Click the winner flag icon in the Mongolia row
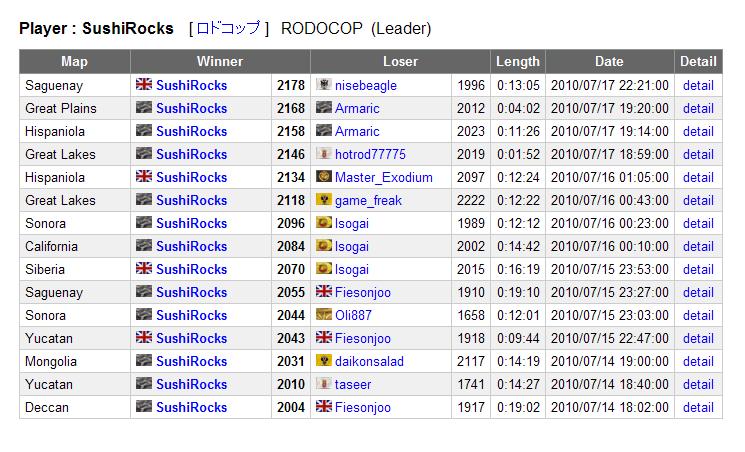This screenshot has height=452, width=745. [x=144, y=361]
